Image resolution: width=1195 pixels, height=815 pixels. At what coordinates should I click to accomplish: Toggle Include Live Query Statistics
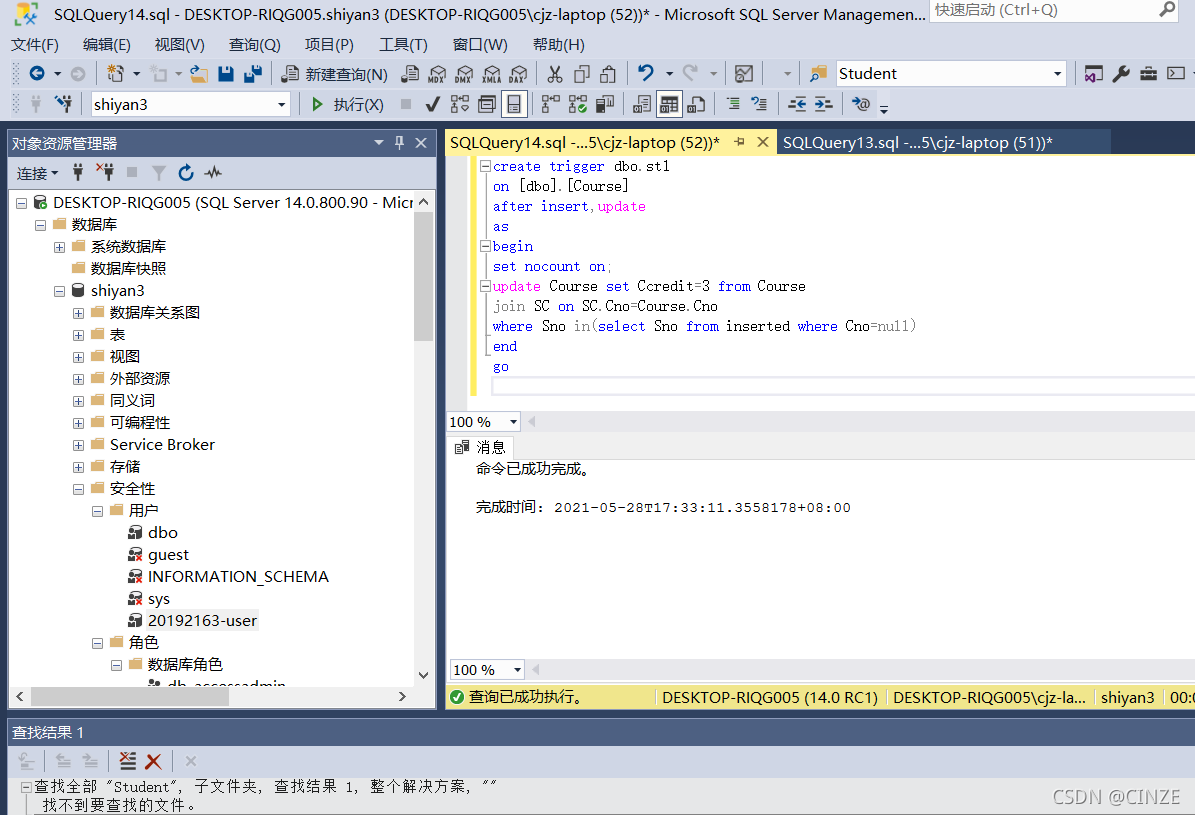(x=578, y=104)
